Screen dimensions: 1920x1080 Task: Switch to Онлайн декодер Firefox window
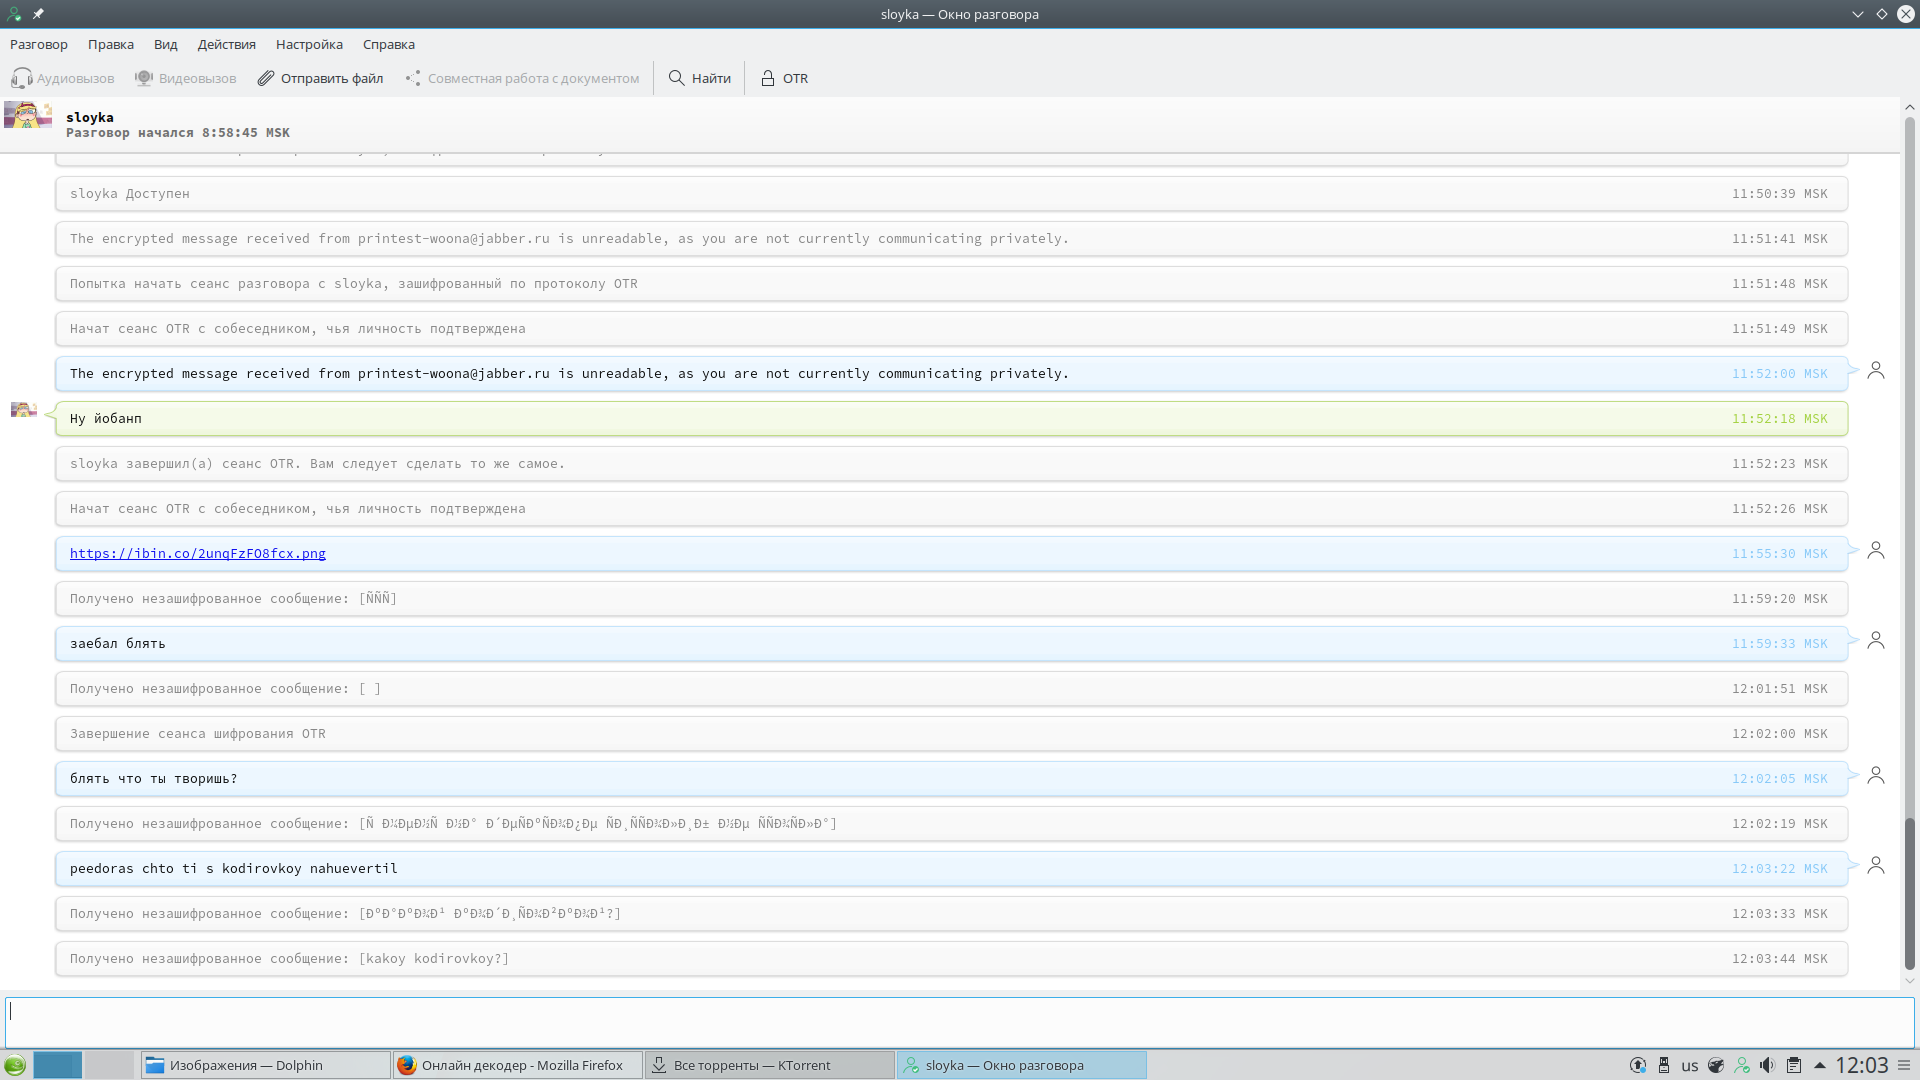[x=518, y=1065]
